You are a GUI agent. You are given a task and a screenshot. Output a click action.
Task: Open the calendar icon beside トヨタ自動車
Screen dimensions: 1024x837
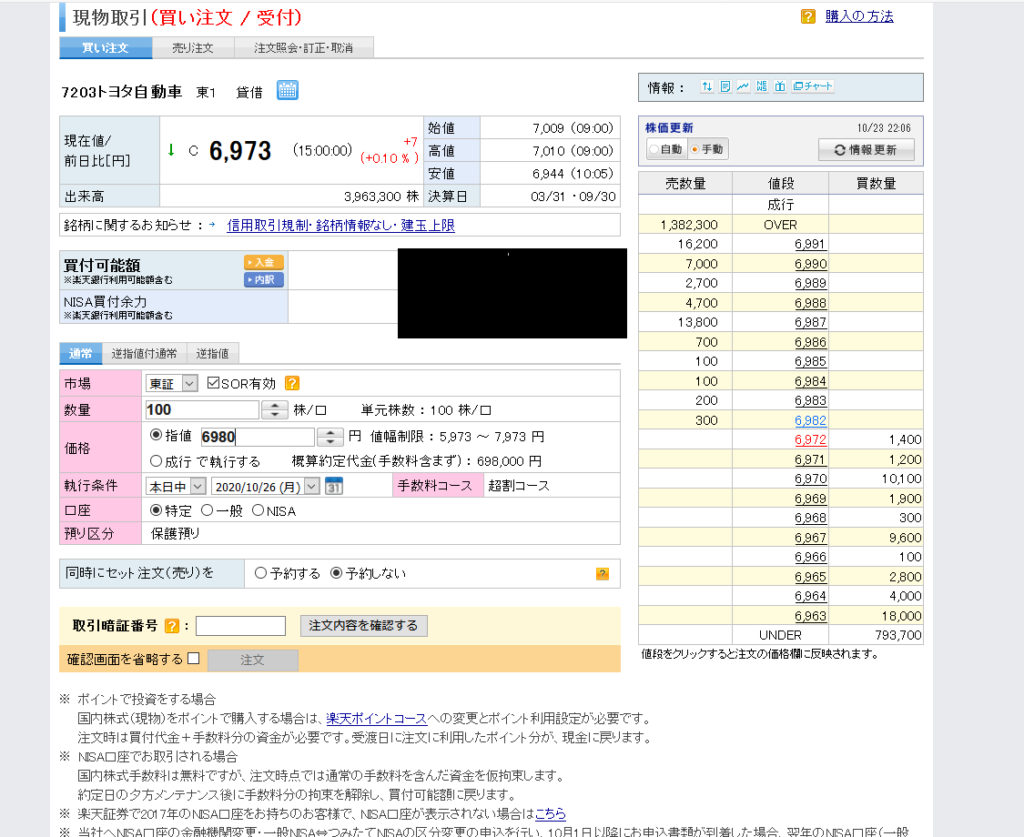click(x=287, y=90)
